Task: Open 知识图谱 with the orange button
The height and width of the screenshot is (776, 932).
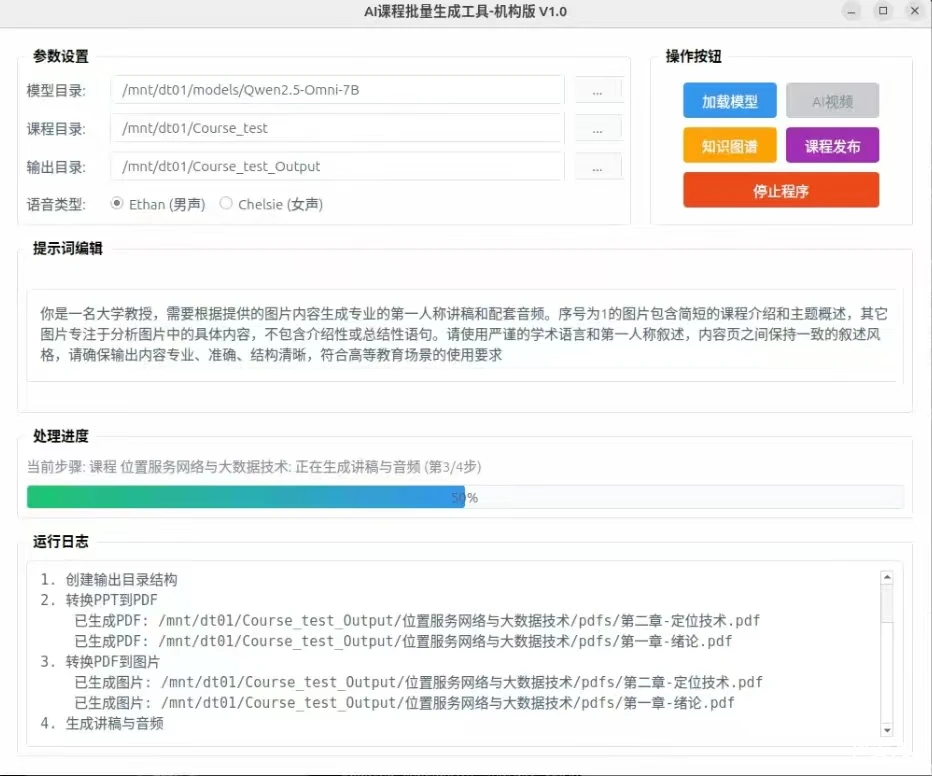Action: [x=729, y=146]
